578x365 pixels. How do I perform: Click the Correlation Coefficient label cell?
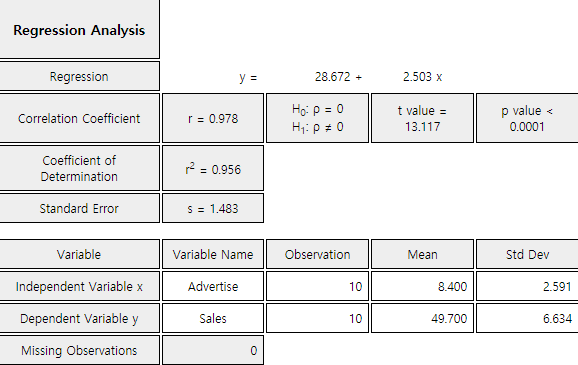(x=79, y=118)
